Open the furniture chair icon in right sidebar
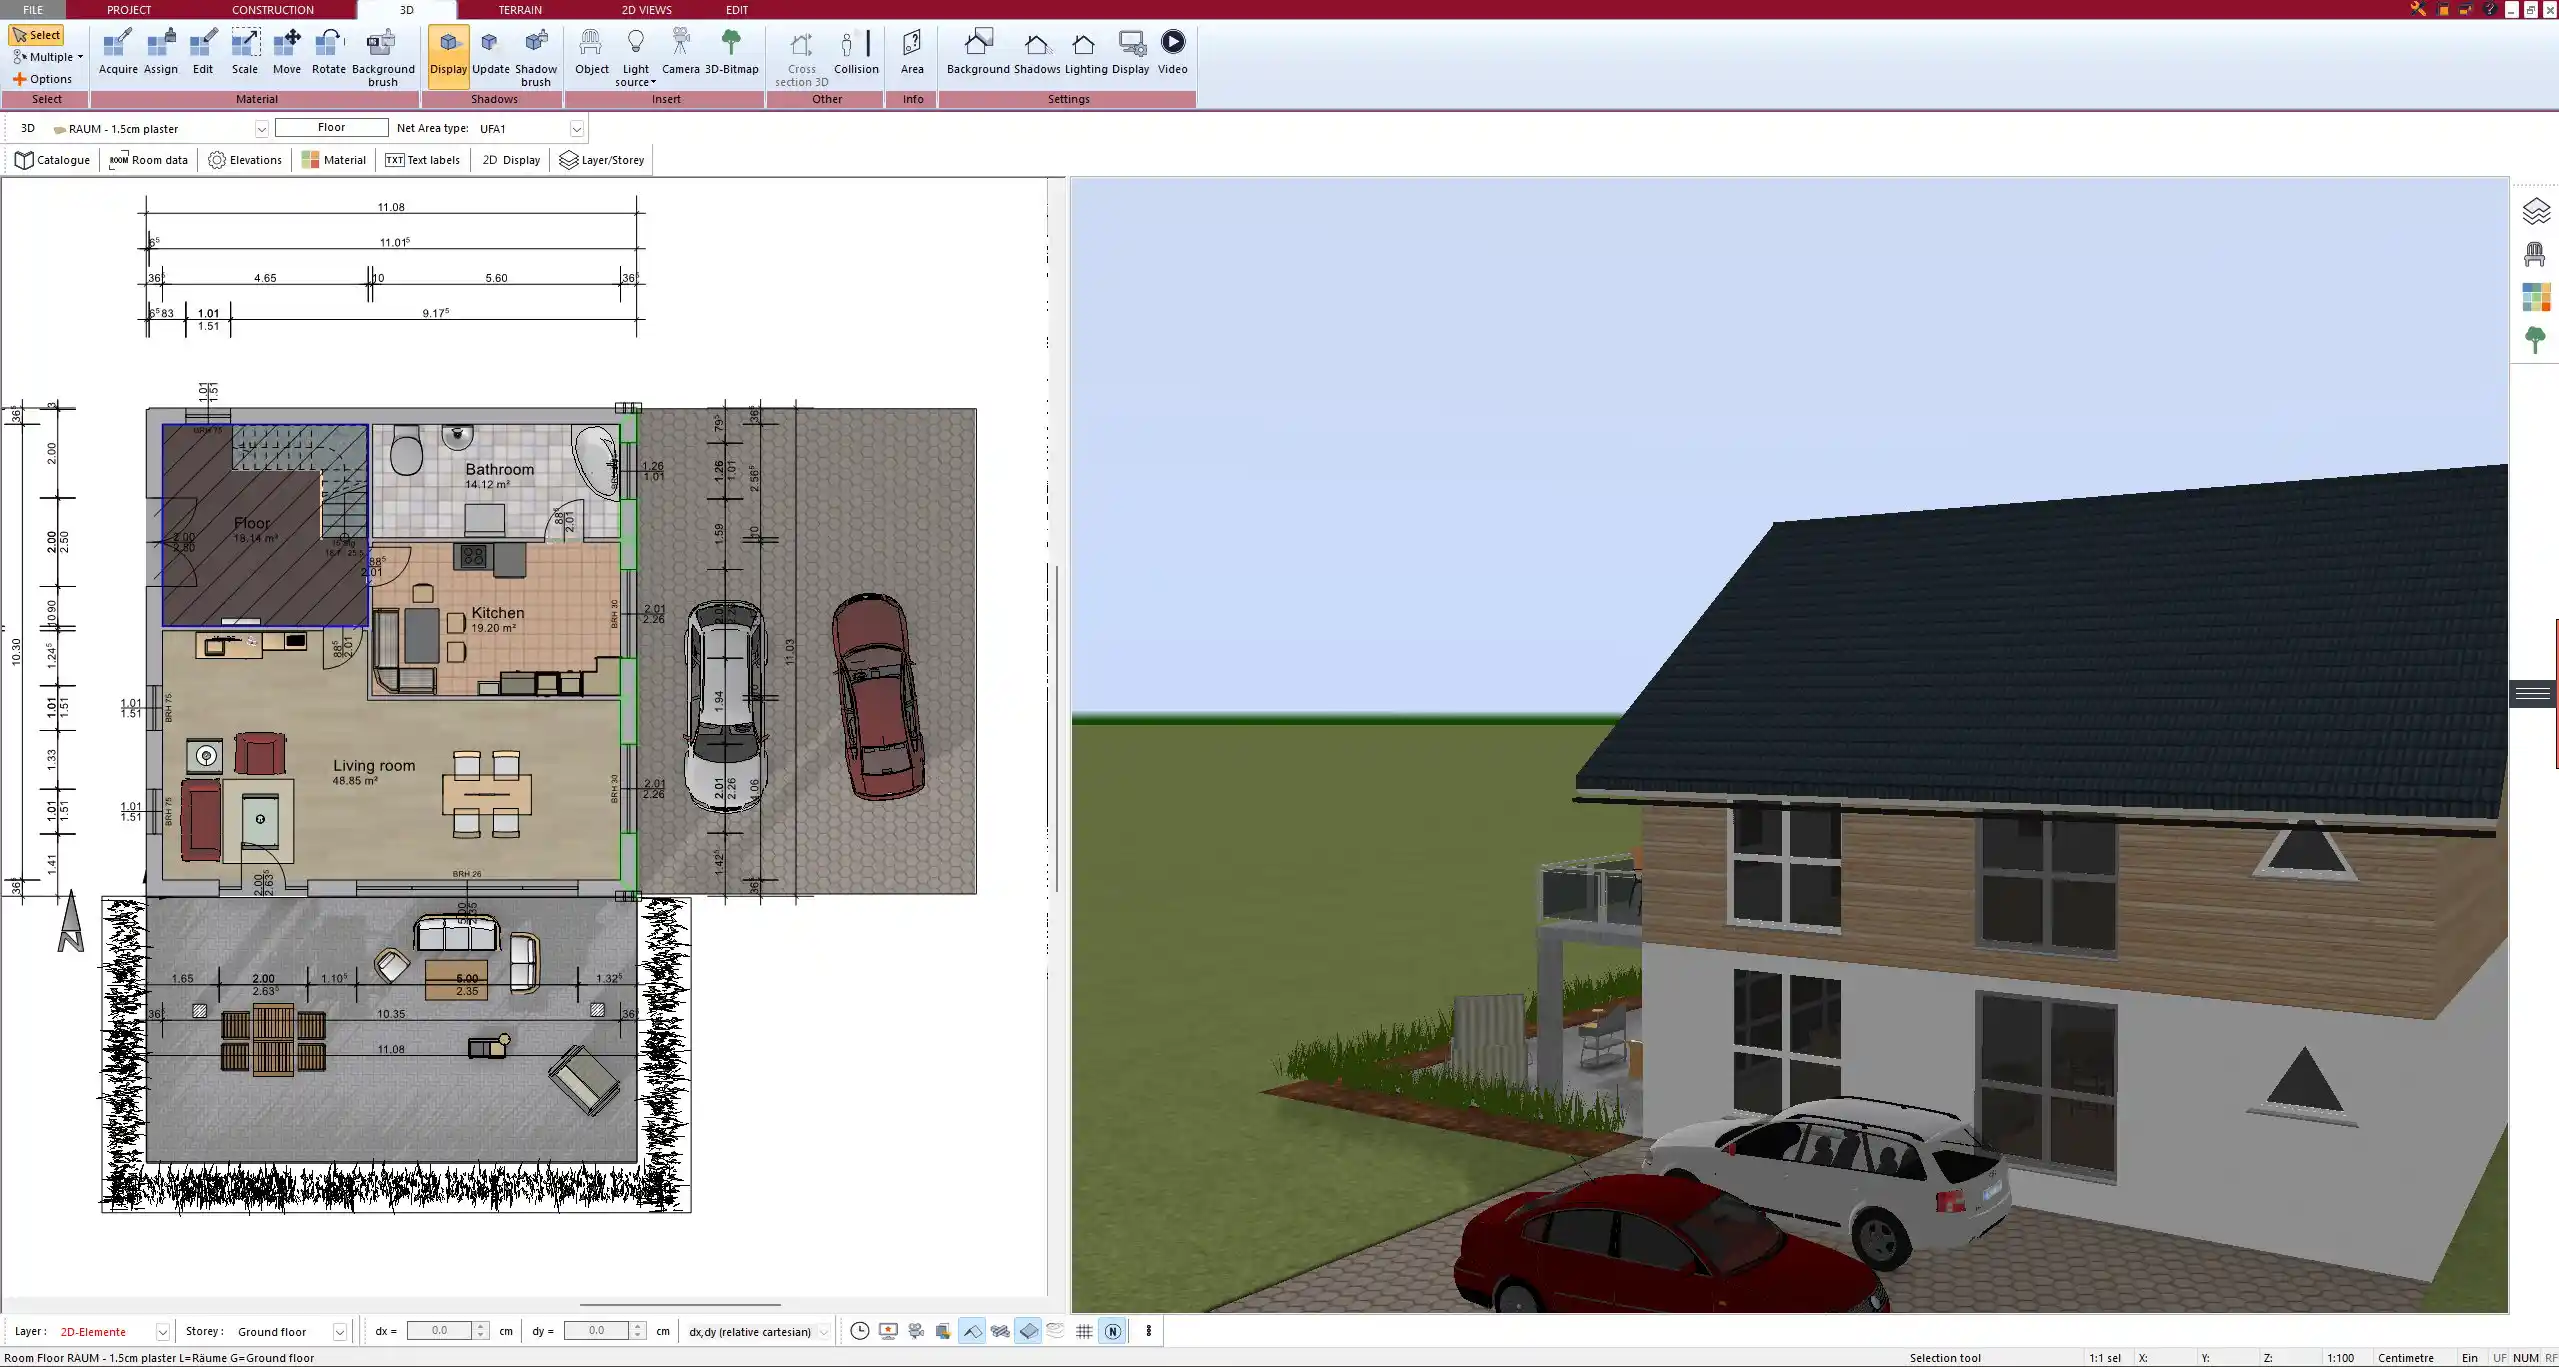2559x1367 pixels. click(2535, 254)
